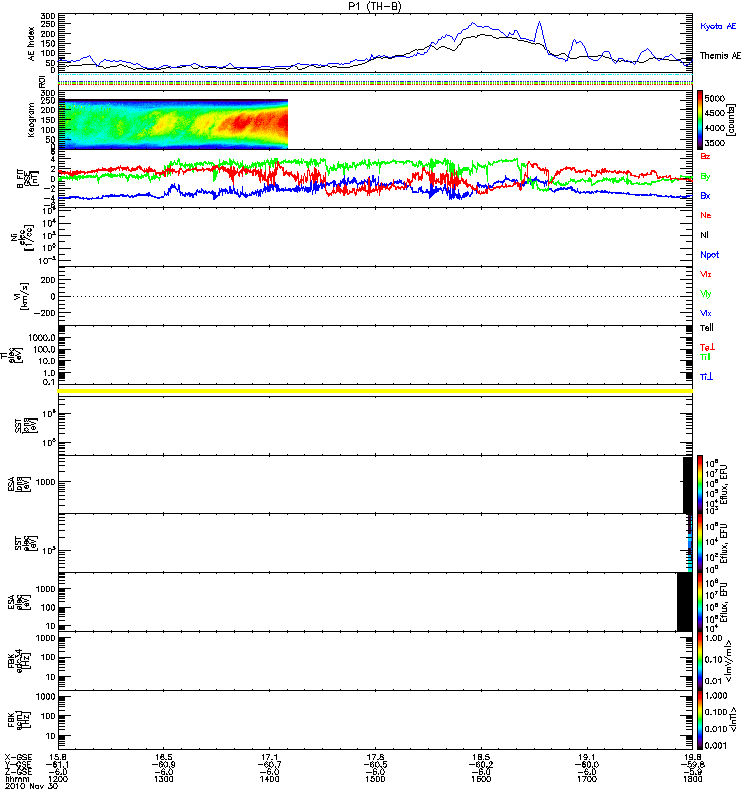This screenshot has width=750, height=800.
Task: Click the dotted zero line in the Vi panel
Action: point(376,296)
